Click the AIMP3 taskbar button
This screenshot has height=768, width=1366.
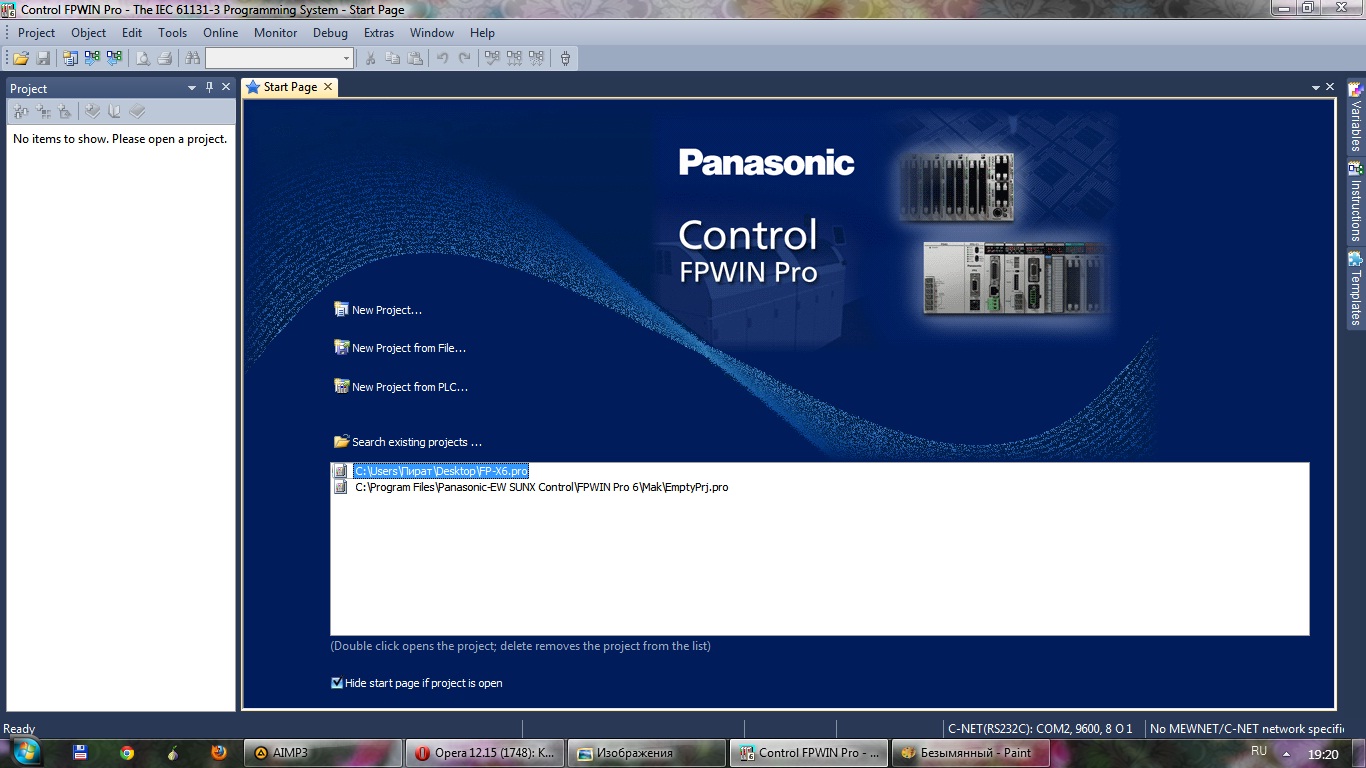point(323,753)
